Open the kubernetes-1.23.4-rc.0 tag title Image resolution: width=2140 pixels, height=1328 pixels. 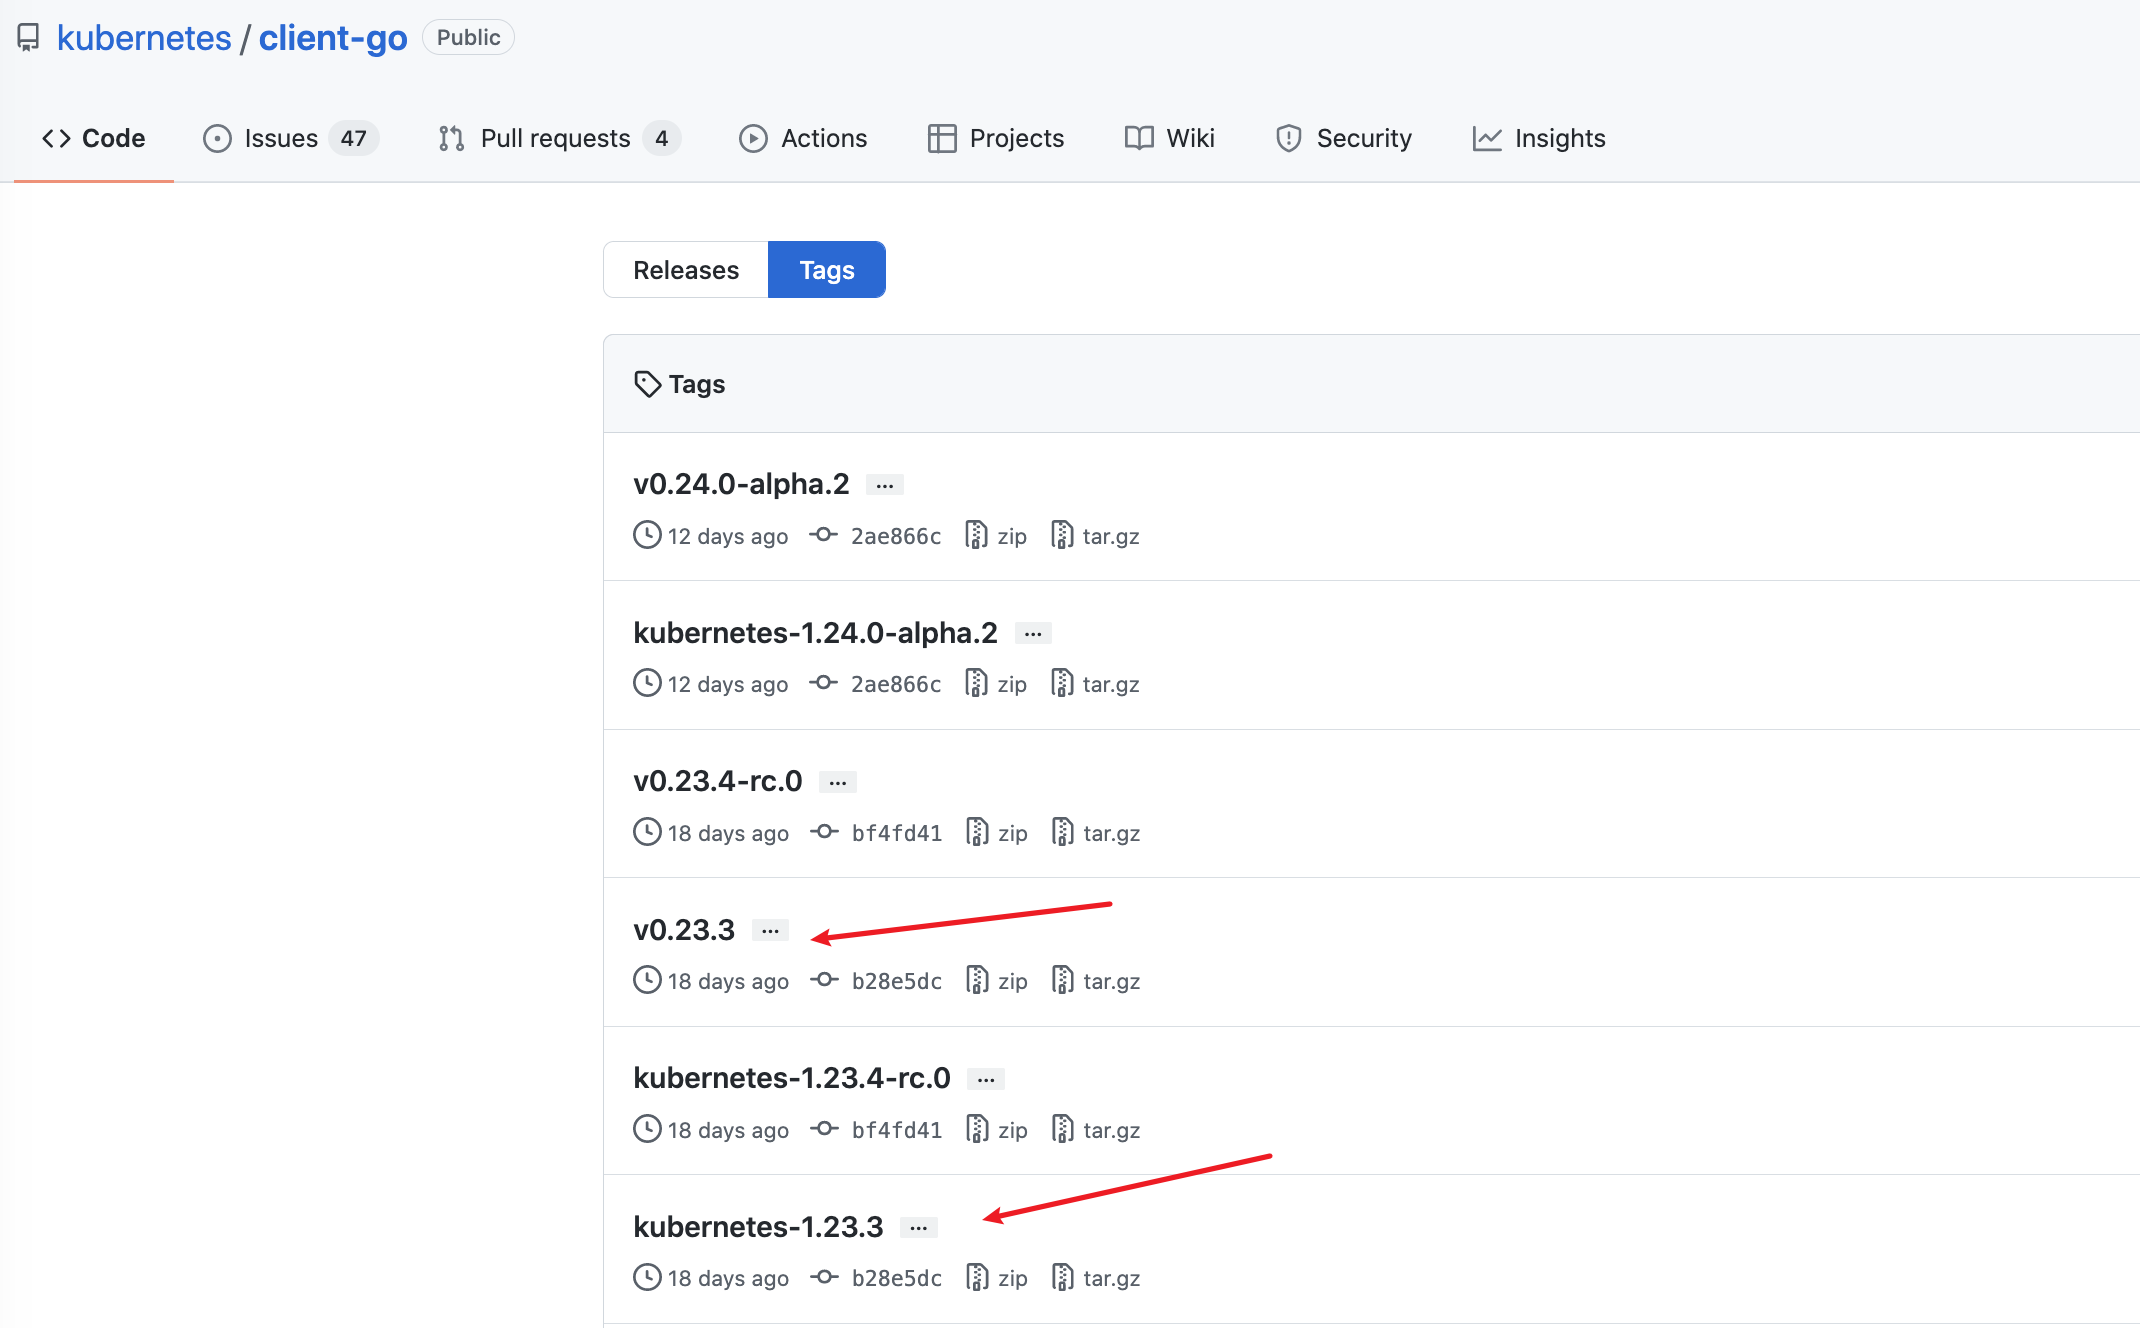point(791,1078)
